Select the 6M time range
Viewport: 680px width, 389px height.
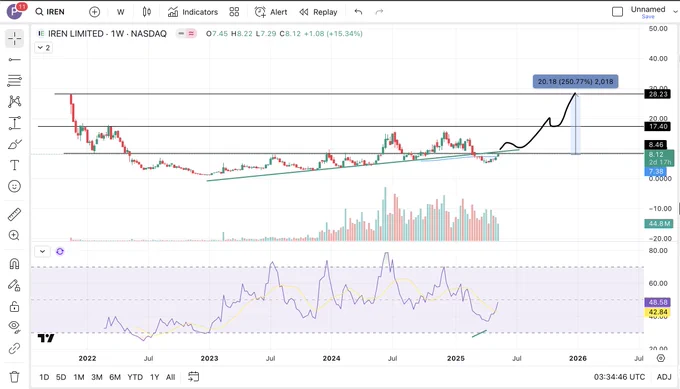(x=115, y=377)
